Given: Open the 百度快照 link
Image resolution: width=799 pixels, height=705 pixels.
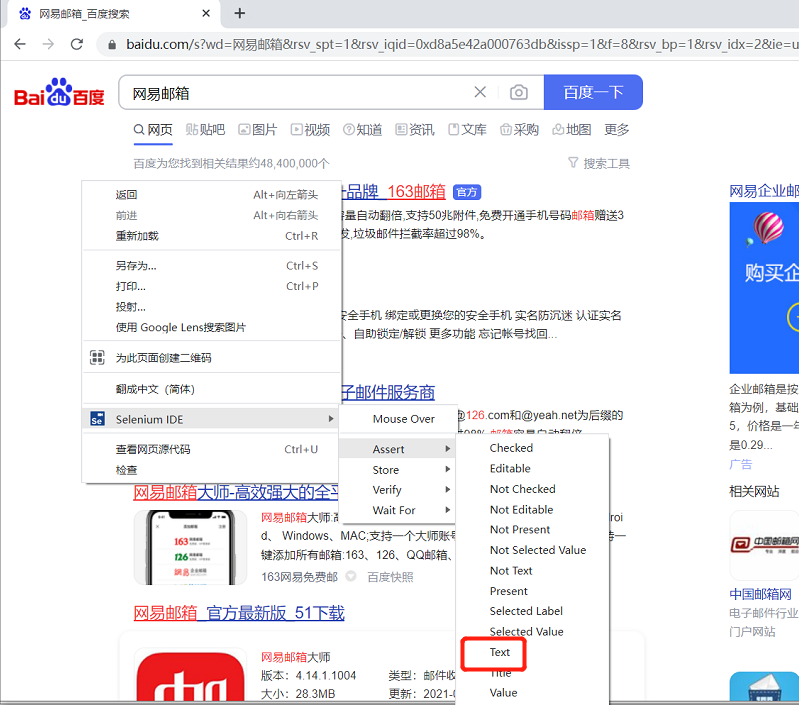Looking at the screenshot, I should tap(390, 577).
